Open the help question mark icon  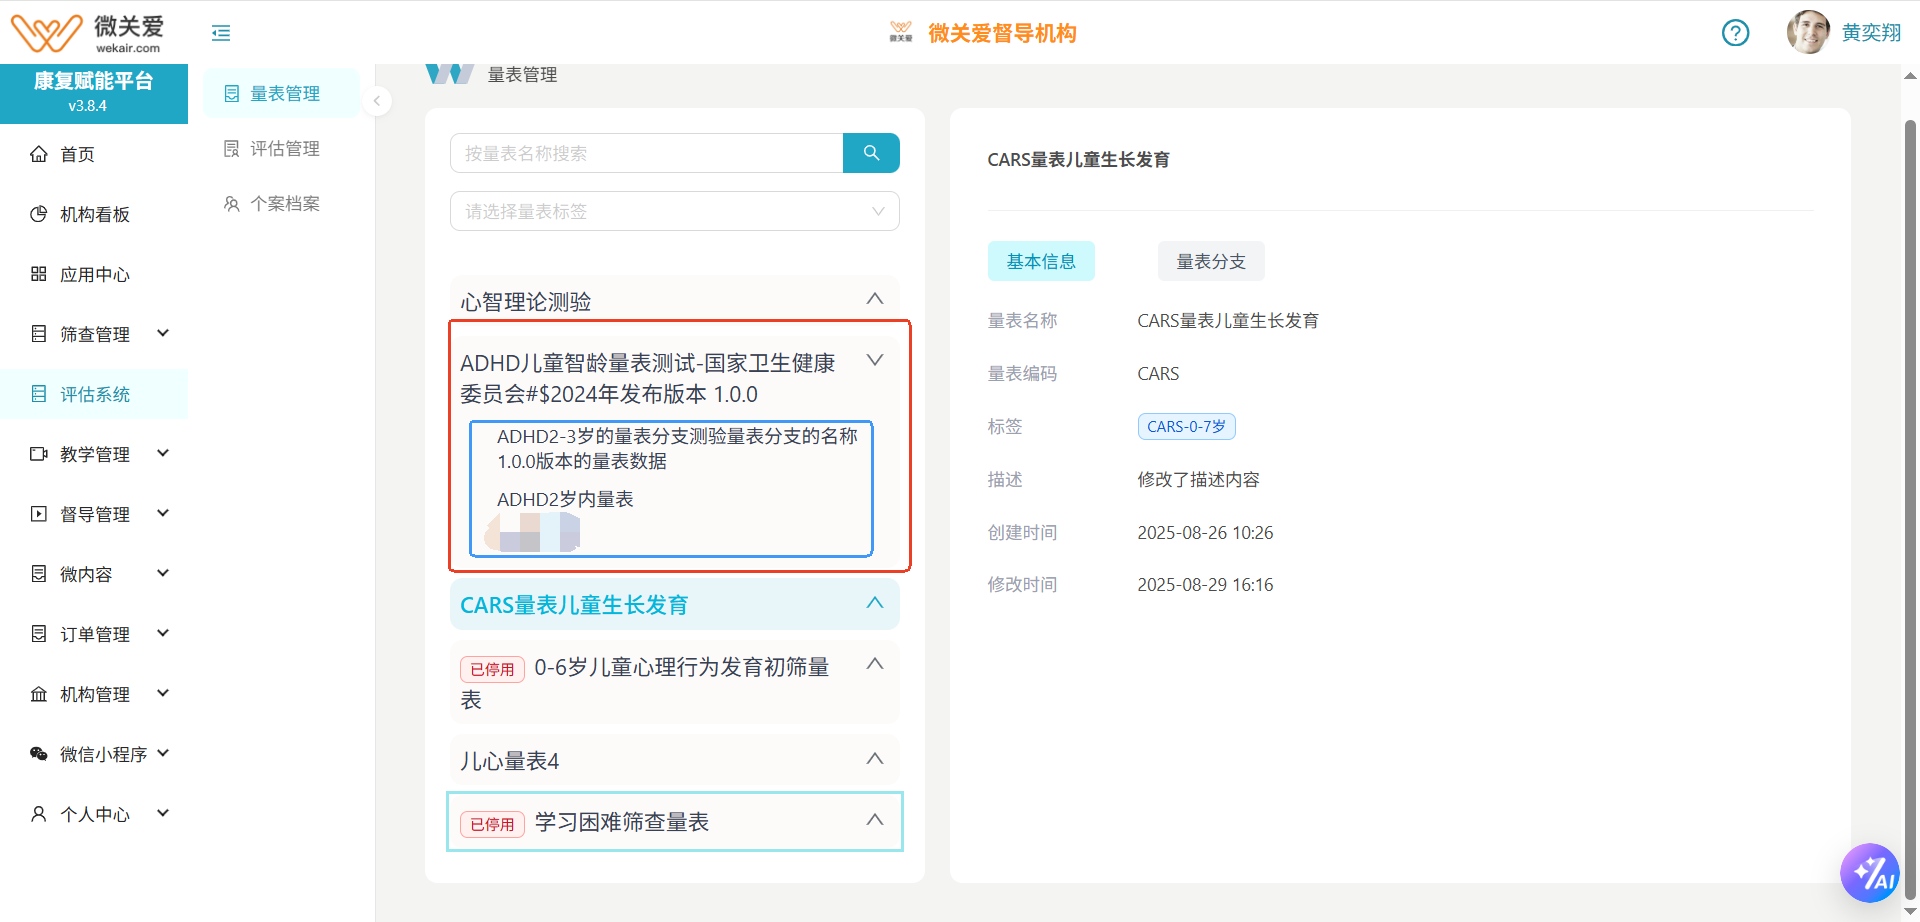1735,33
